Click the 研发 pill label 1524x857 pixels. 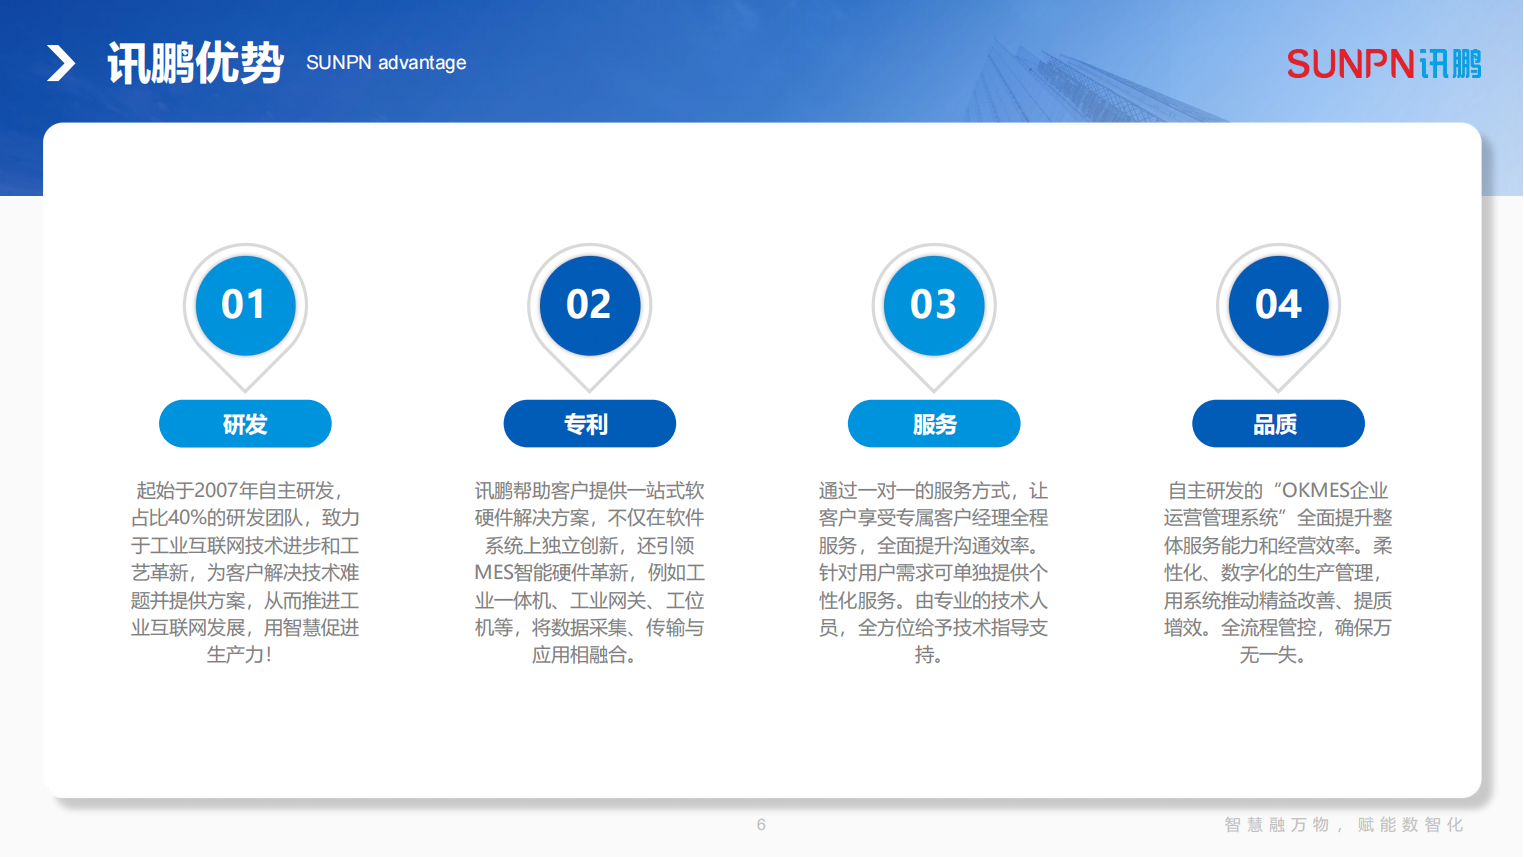[245, 424]
